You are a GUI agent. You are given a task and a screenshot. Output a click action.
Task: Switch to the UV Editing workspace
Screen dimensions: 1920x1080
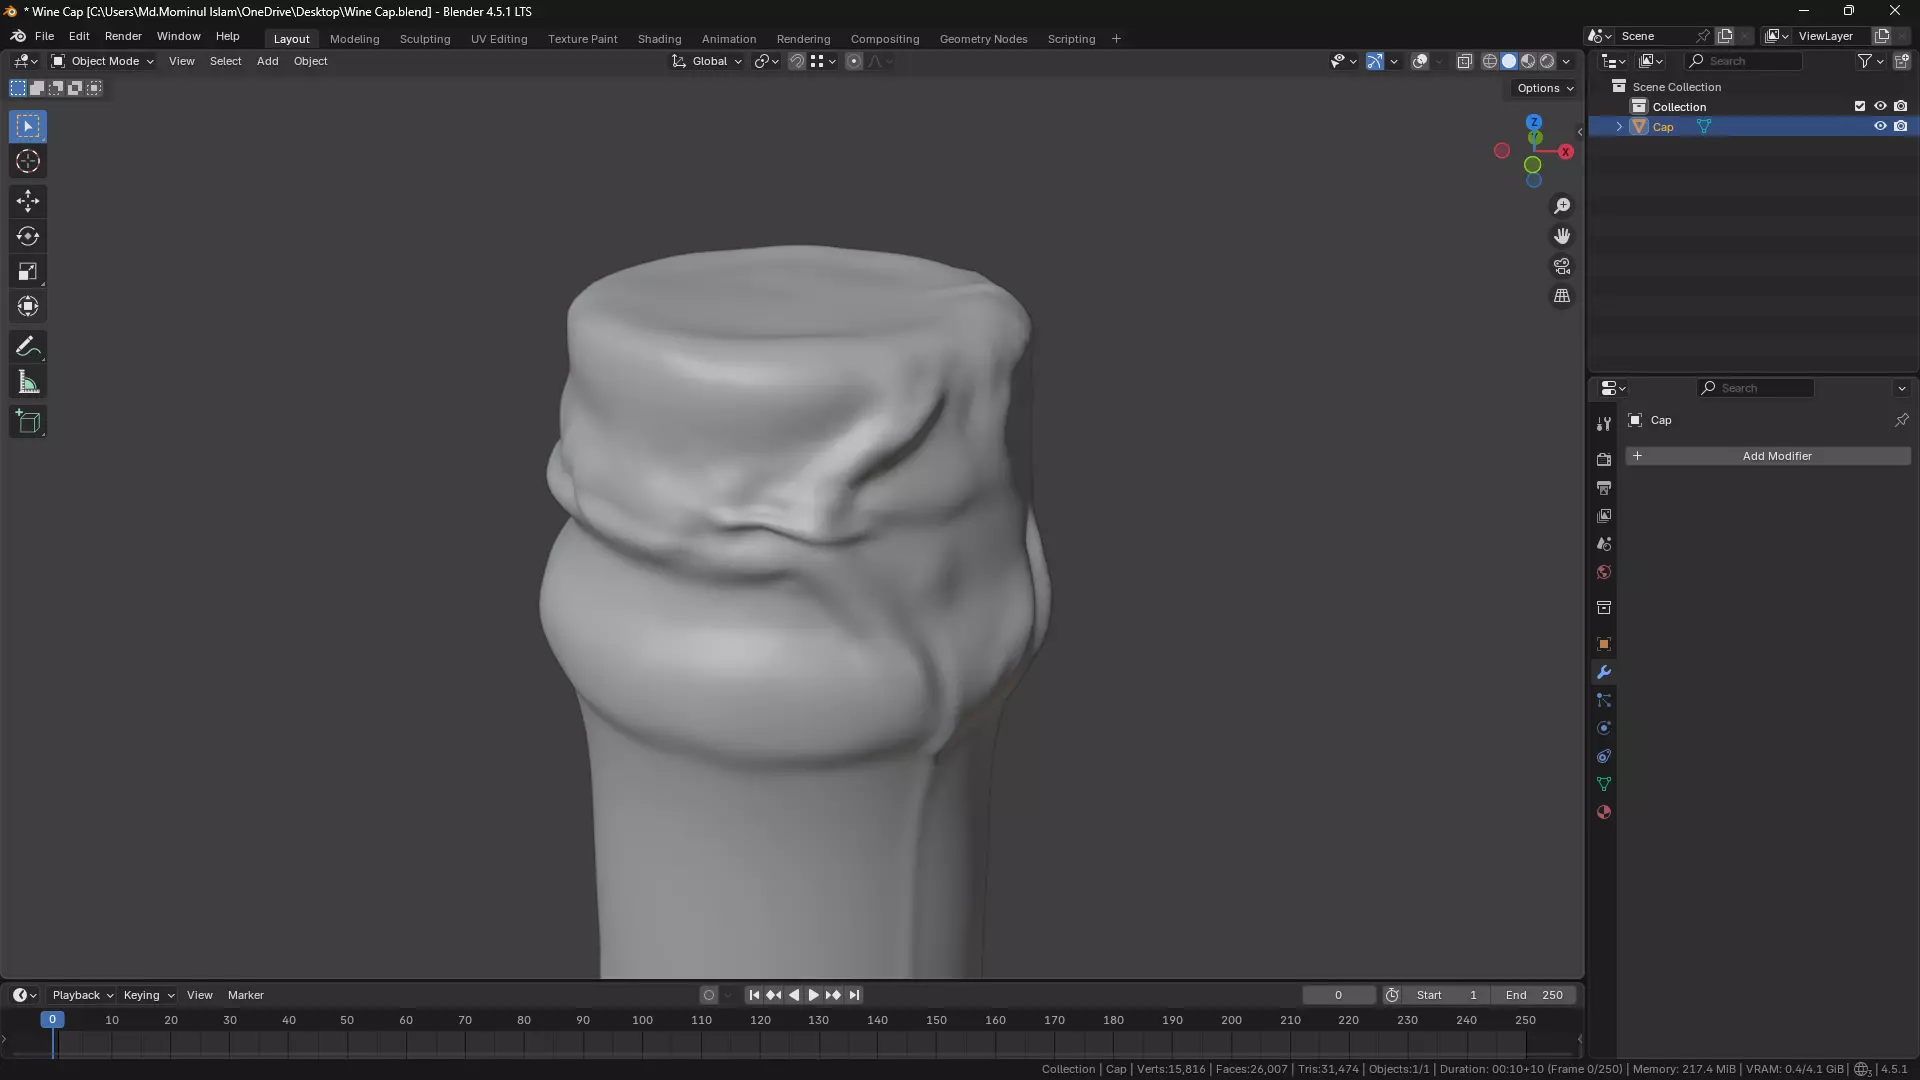click(x=499, y=39)
